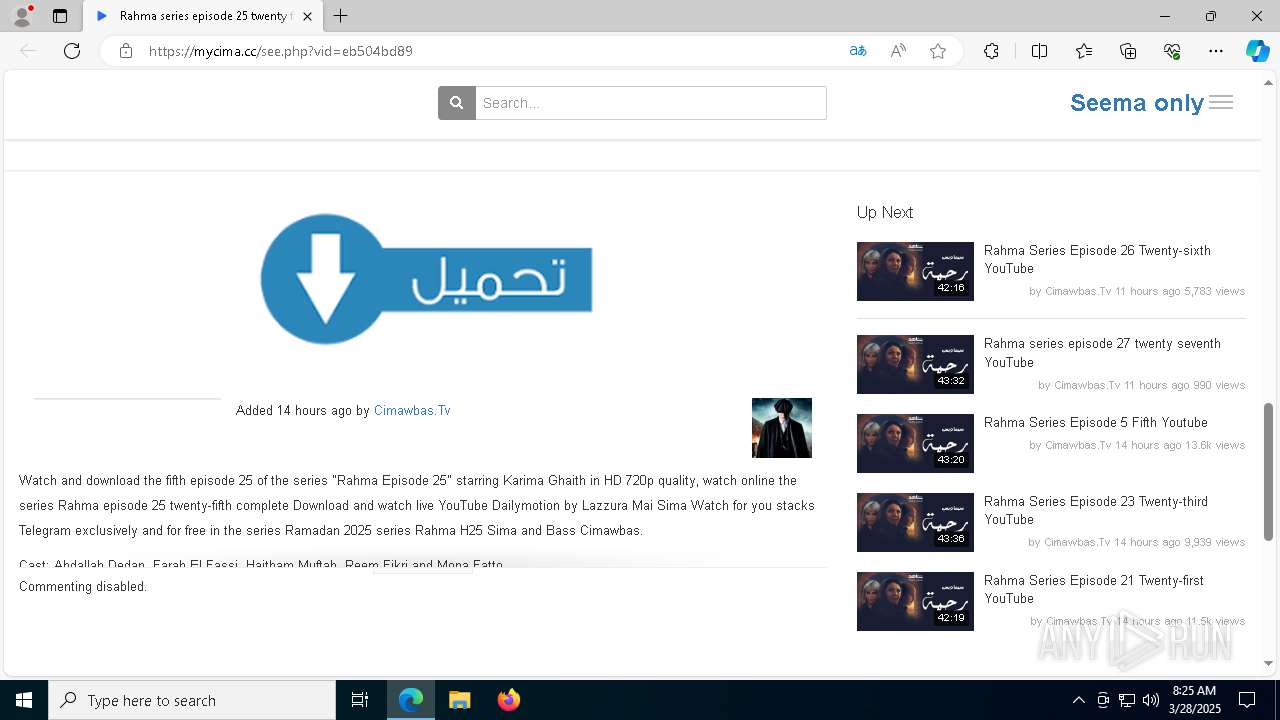
Task: Open Rahma Series Episode 26 Twenty-sixth link
Action: (1097, 259)
